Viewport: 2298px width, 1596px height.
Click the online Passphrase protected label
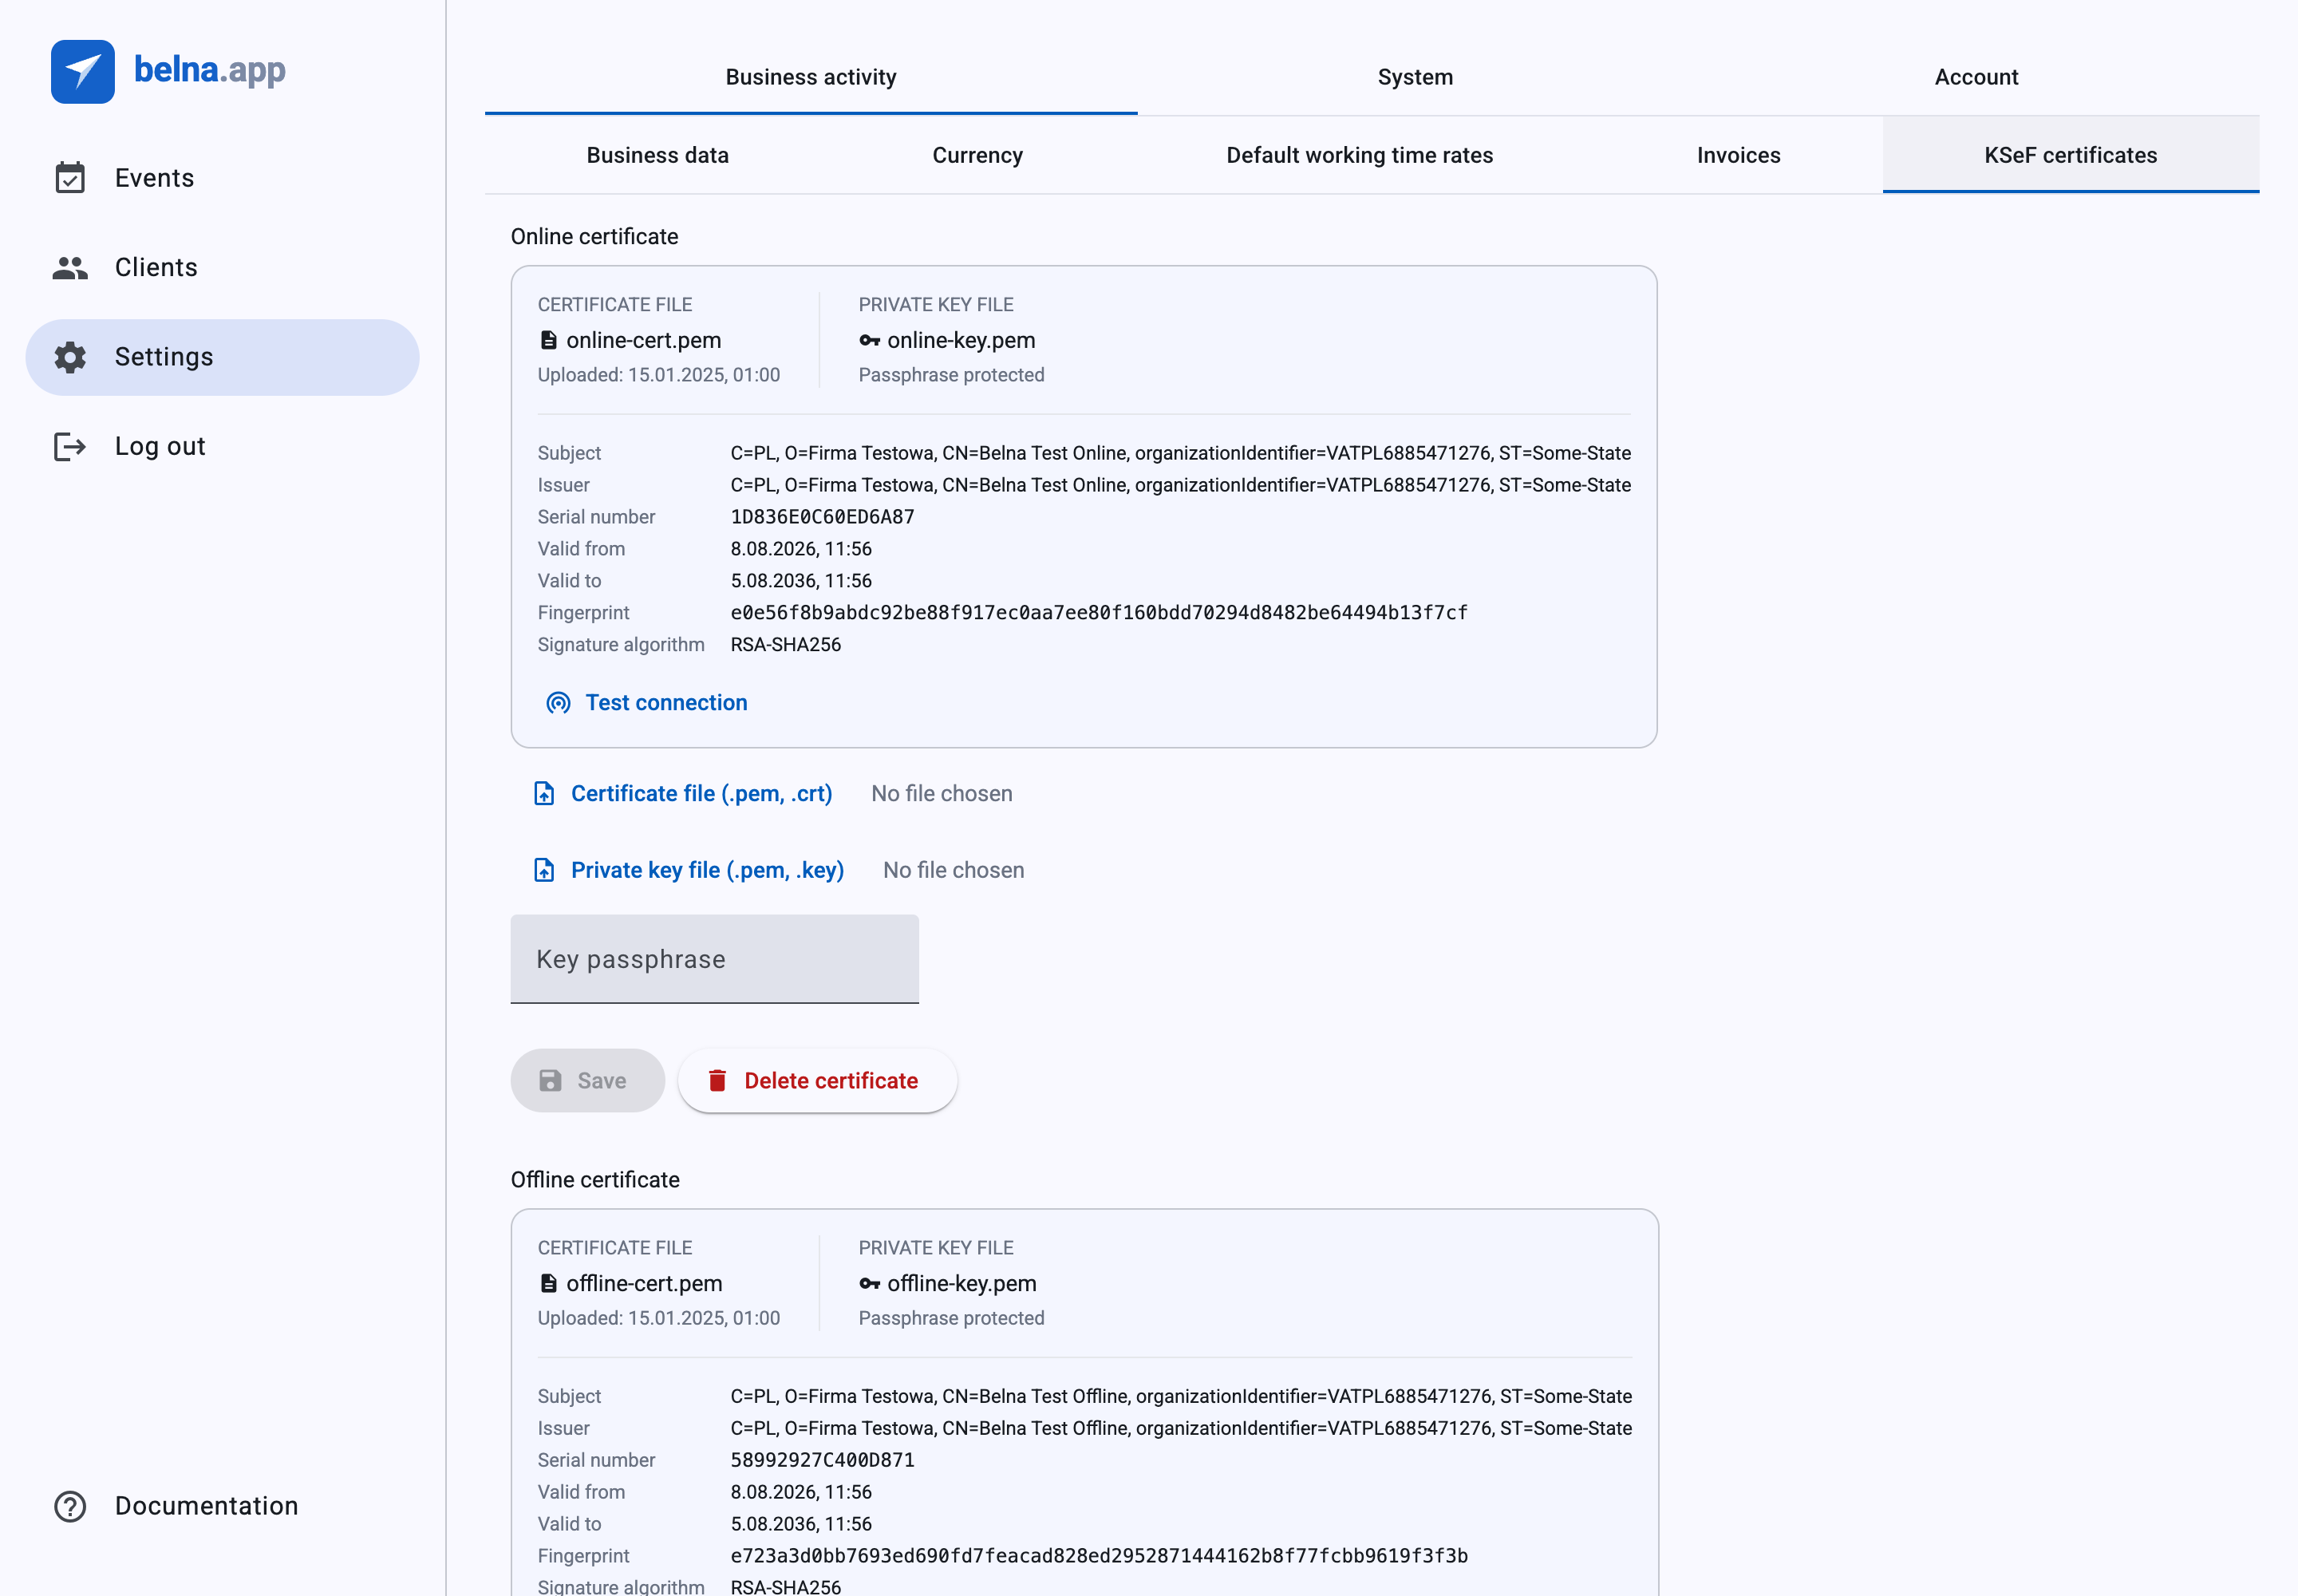pos(952,375)
